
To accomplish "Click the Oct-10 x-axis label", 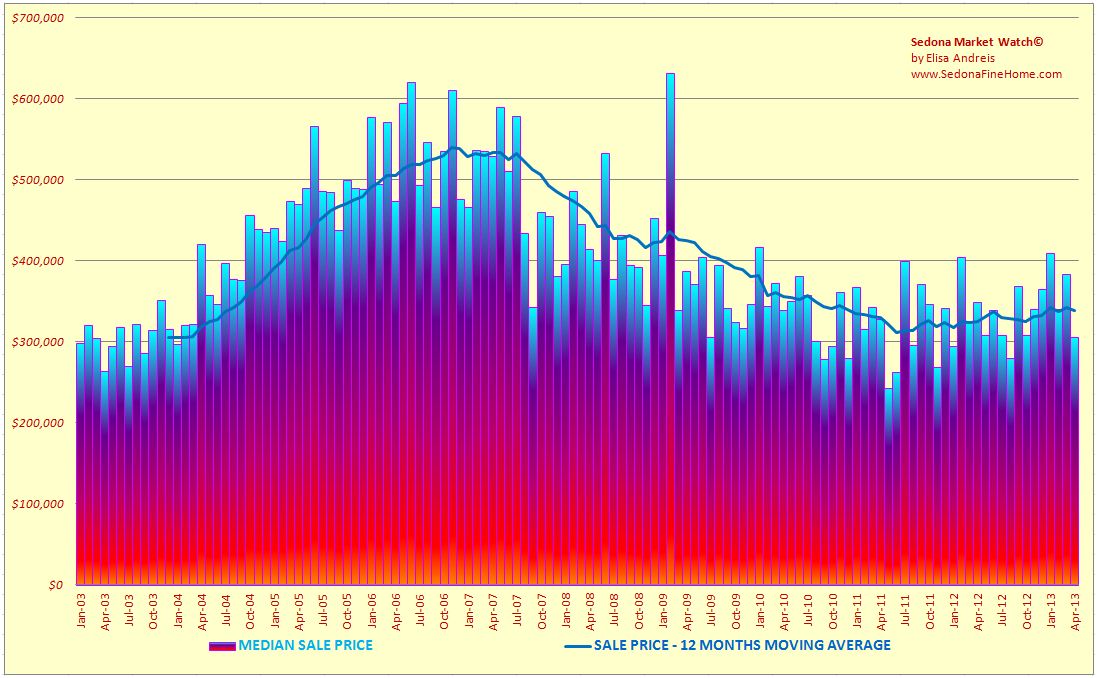I will [x=833, y=612].
